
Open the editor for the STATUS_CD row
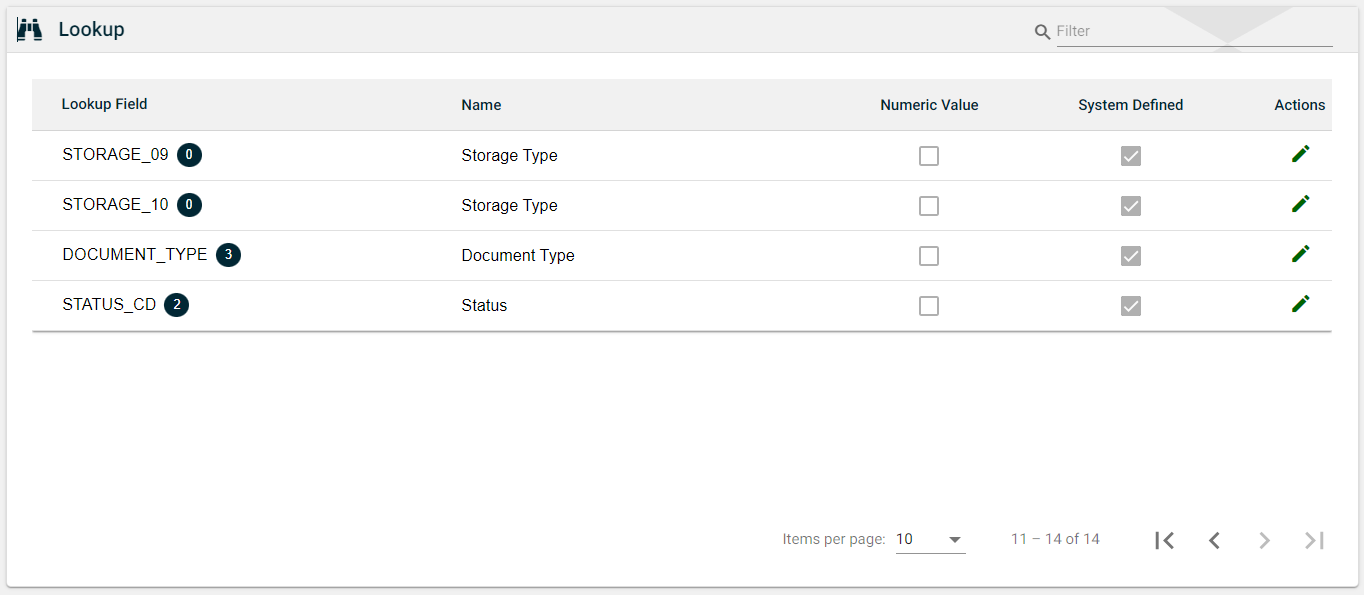[1300, 304]
